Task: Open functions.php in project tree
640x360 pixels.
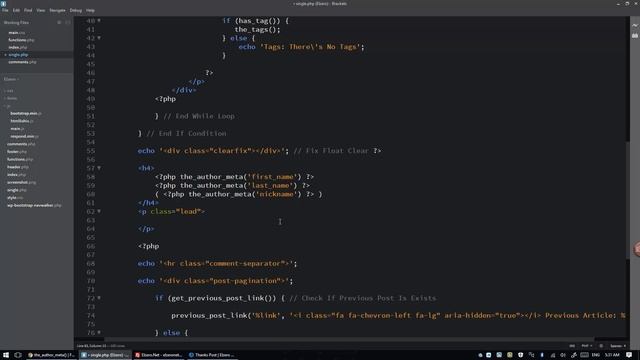Action: 20,160
